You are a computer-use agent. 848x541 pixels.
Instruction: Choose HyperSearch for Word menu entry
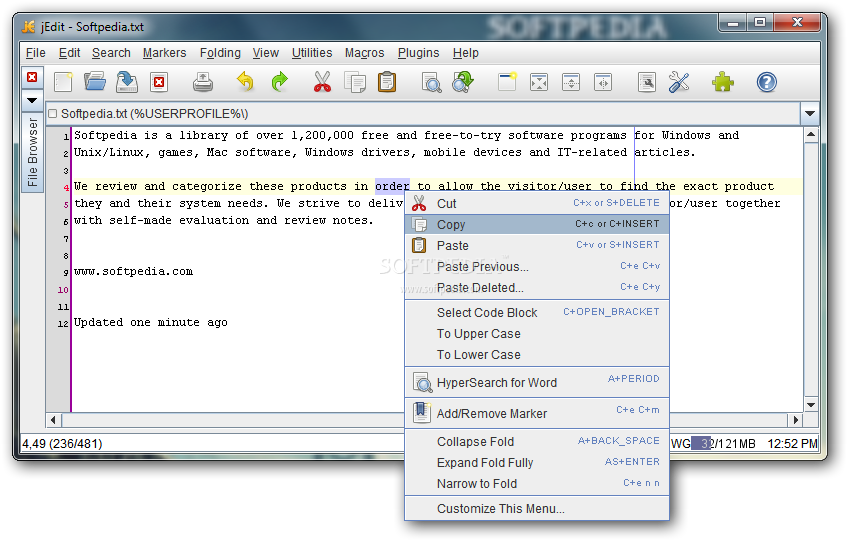pos(537,382)
